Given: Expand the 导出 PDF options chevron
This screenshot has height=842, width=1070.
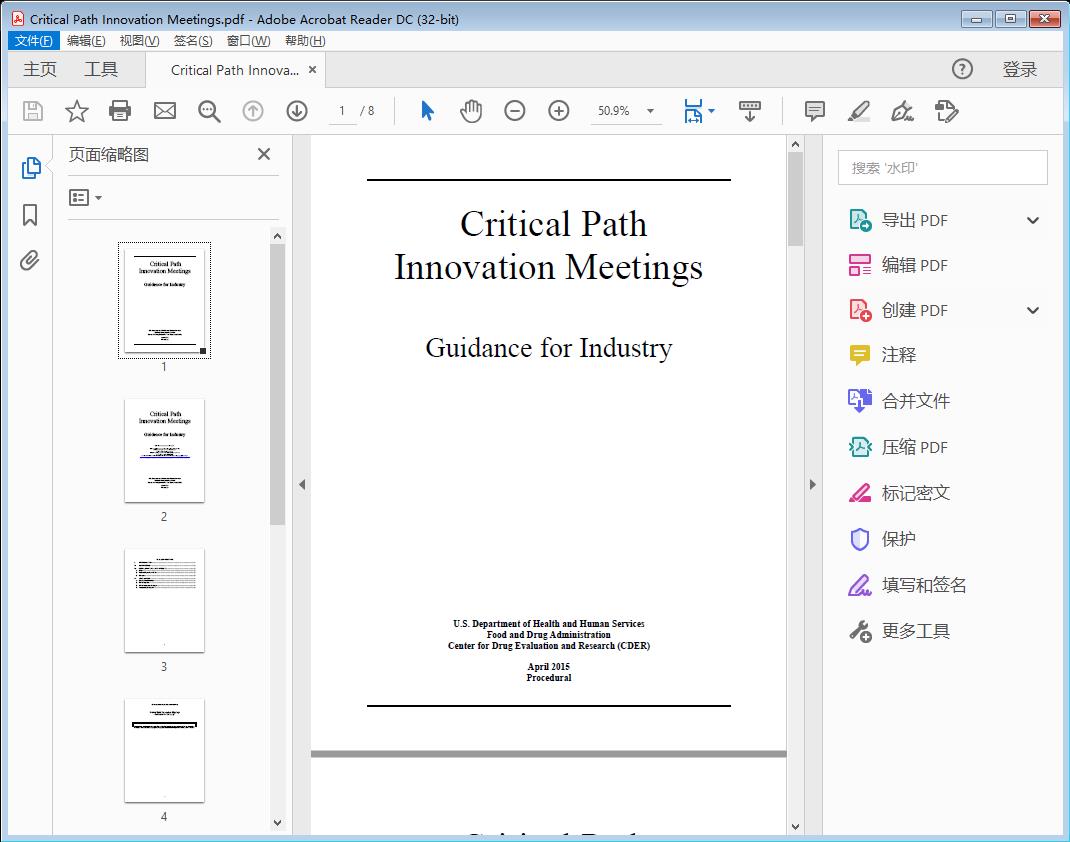Looking at the screenshot, I should [x=1031, y=219].
